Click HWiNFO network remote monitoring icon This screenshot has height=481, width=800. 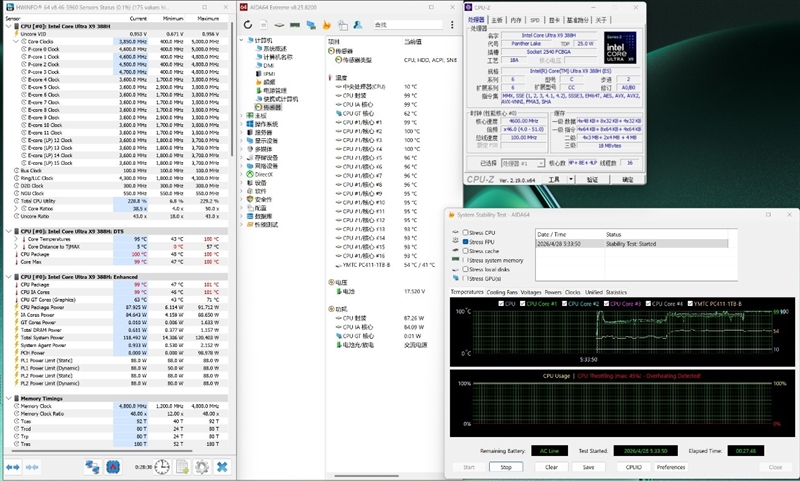coord(92,467)
